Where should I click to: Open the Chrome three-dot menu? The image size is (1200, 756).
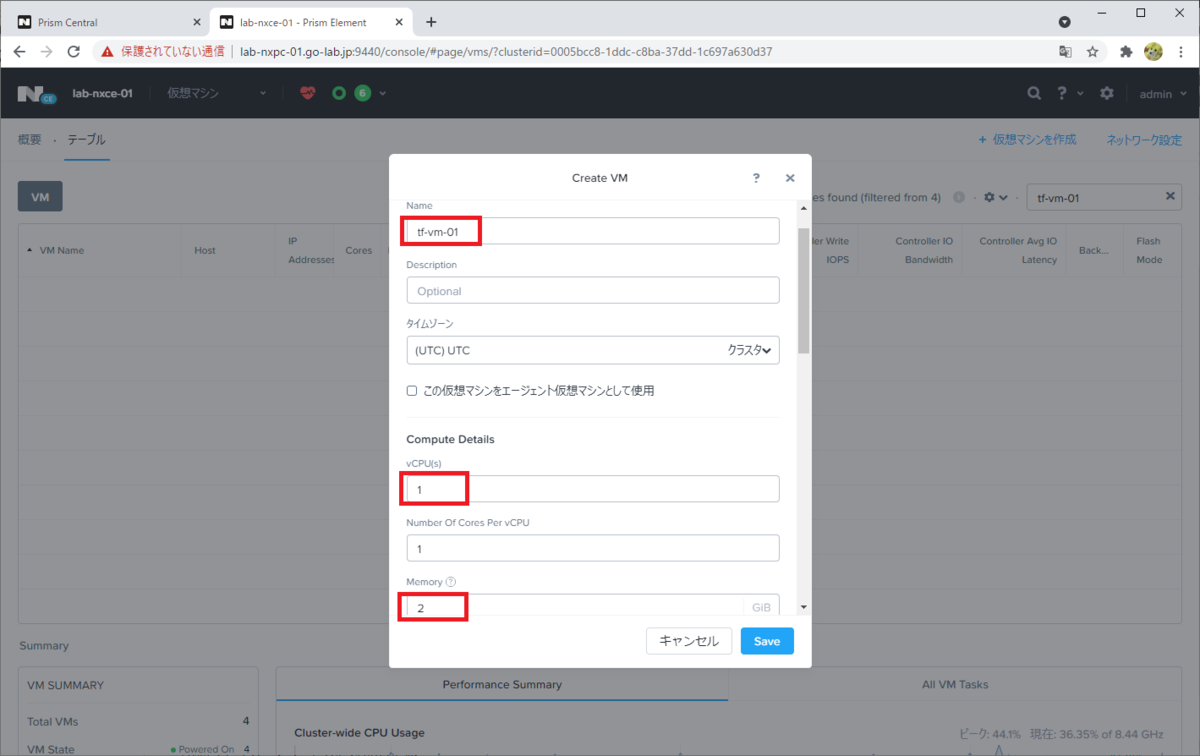click(1181, 52)
